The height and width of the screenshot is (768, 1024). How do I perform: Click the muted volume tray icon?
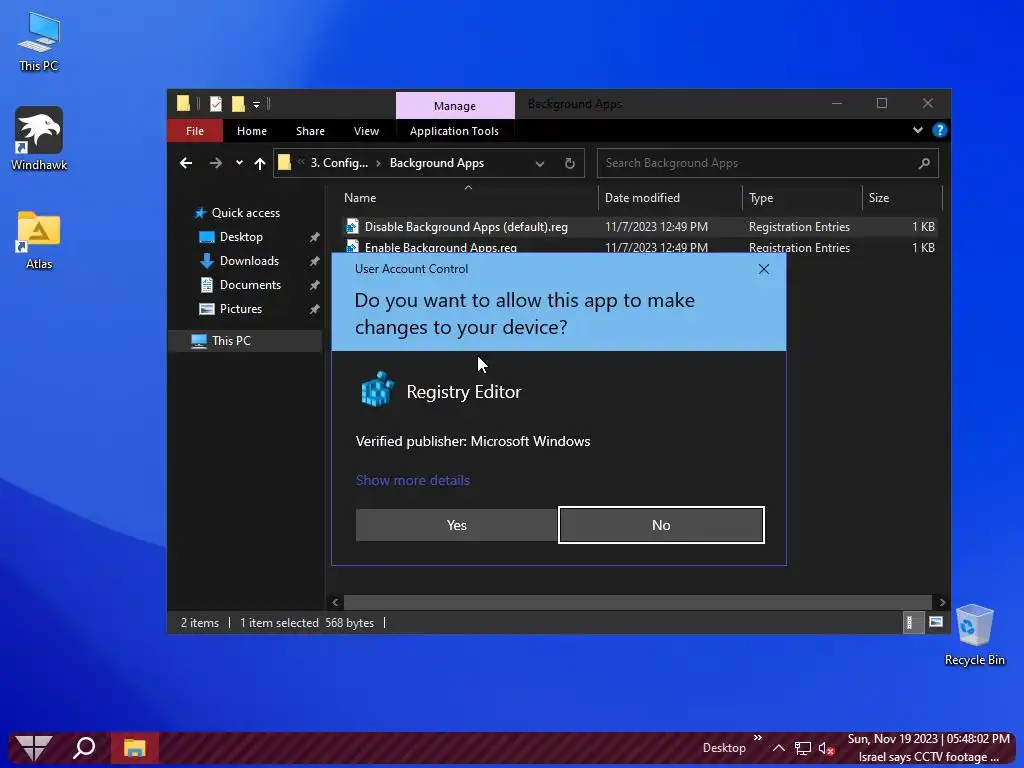(x=826, y=748)
